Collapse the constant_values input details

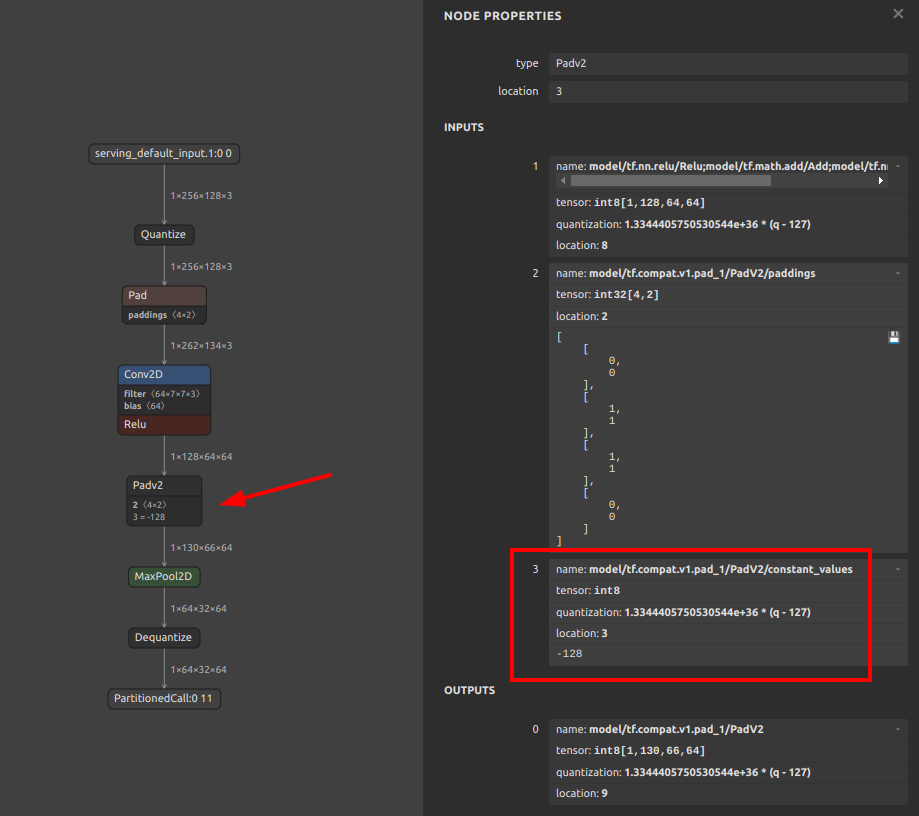click(x=898, y=569)
